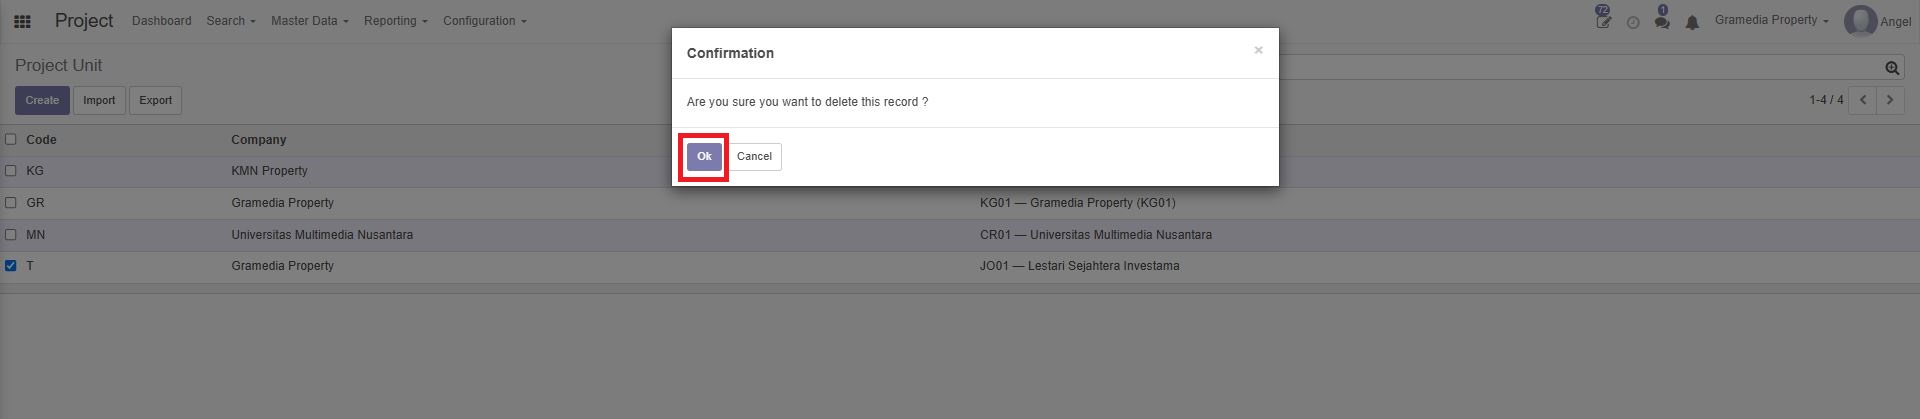This screenshot has height=419, width=1920.
Task: Expand the Master Data dropdown menu
Action: [x=309, y=21]
